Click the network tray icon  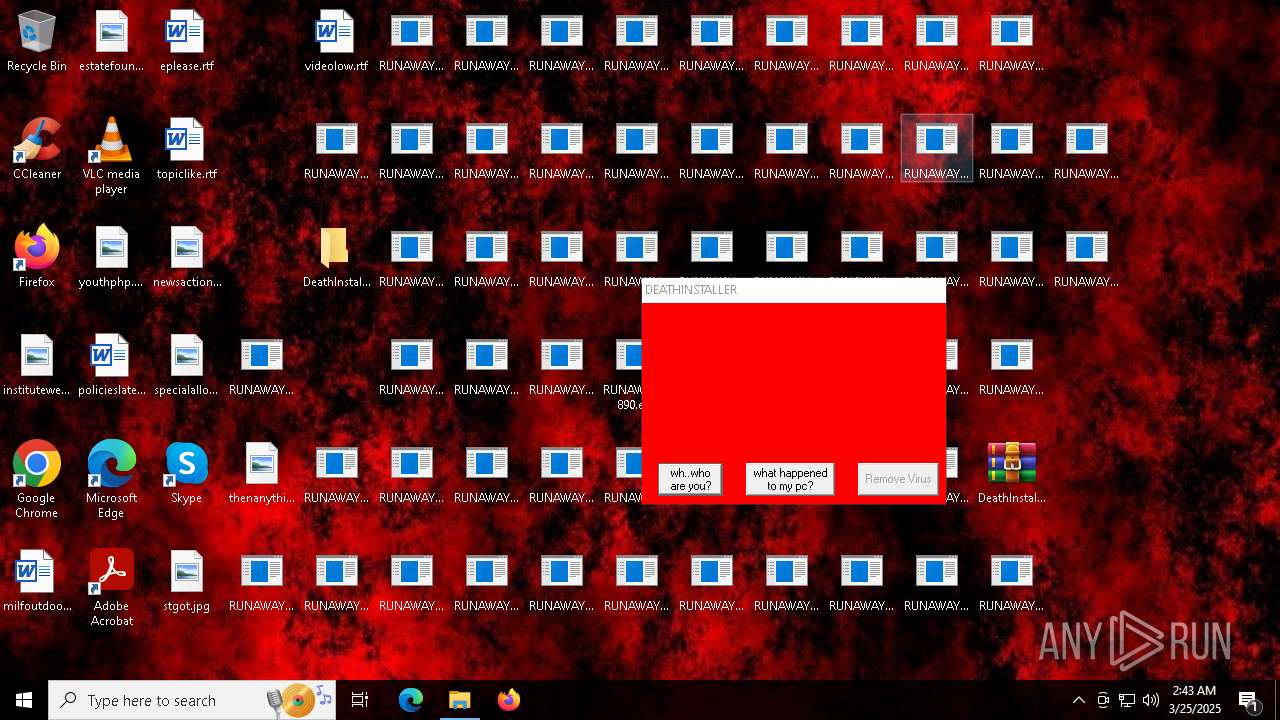coord(1127,700)
